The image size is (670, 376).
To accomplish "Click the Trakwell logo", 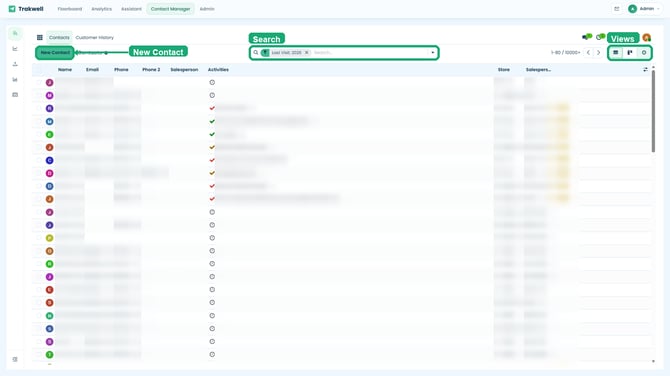I will point(26,9).
